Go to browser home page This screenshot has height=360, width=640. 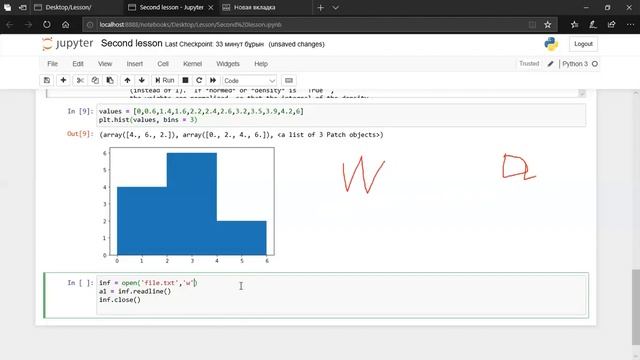tap(65, 24)
